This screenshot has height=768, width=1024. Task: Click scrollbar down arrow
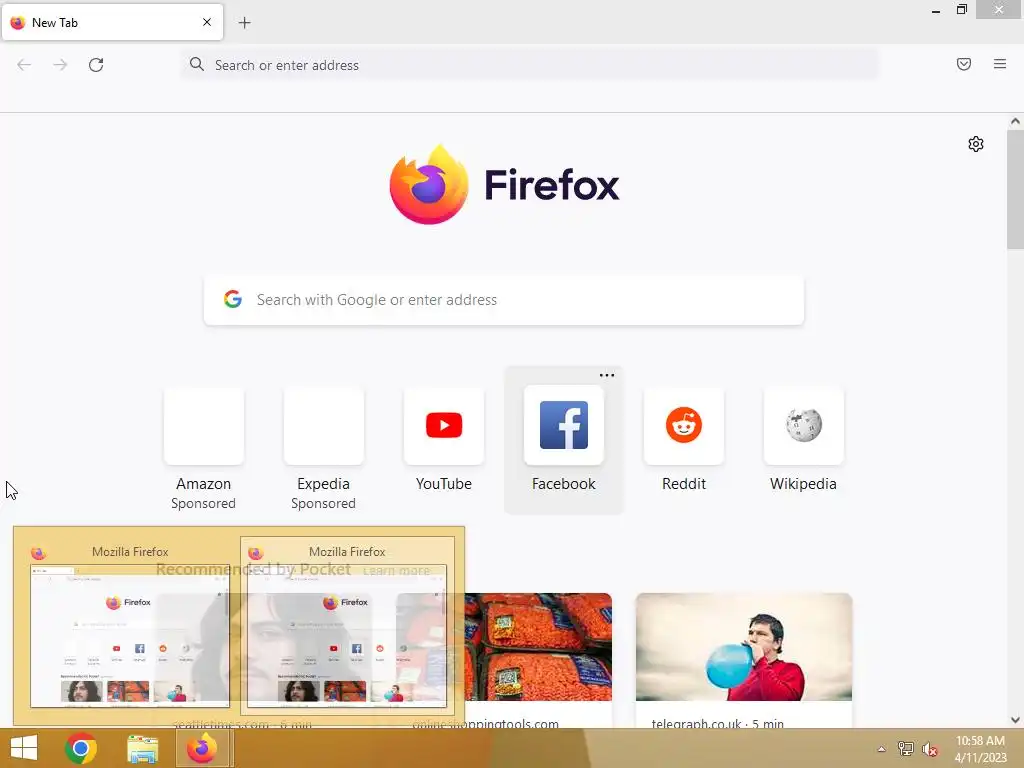(x=1015, y=720)
